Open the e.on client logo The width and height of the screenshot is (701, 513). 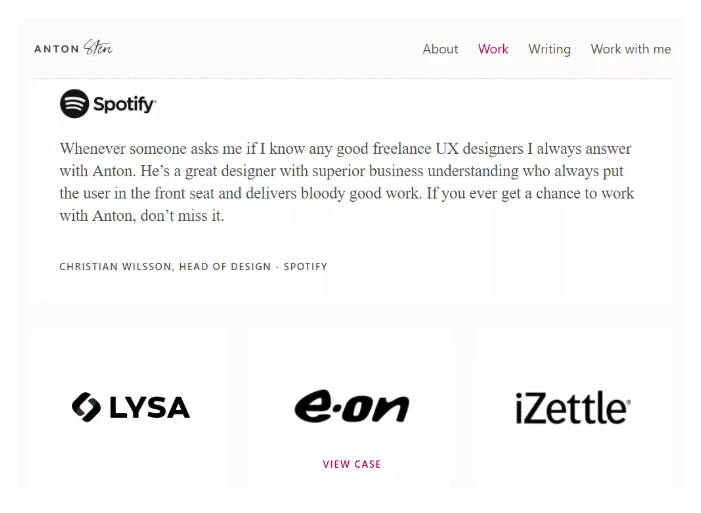coord(351,406)
